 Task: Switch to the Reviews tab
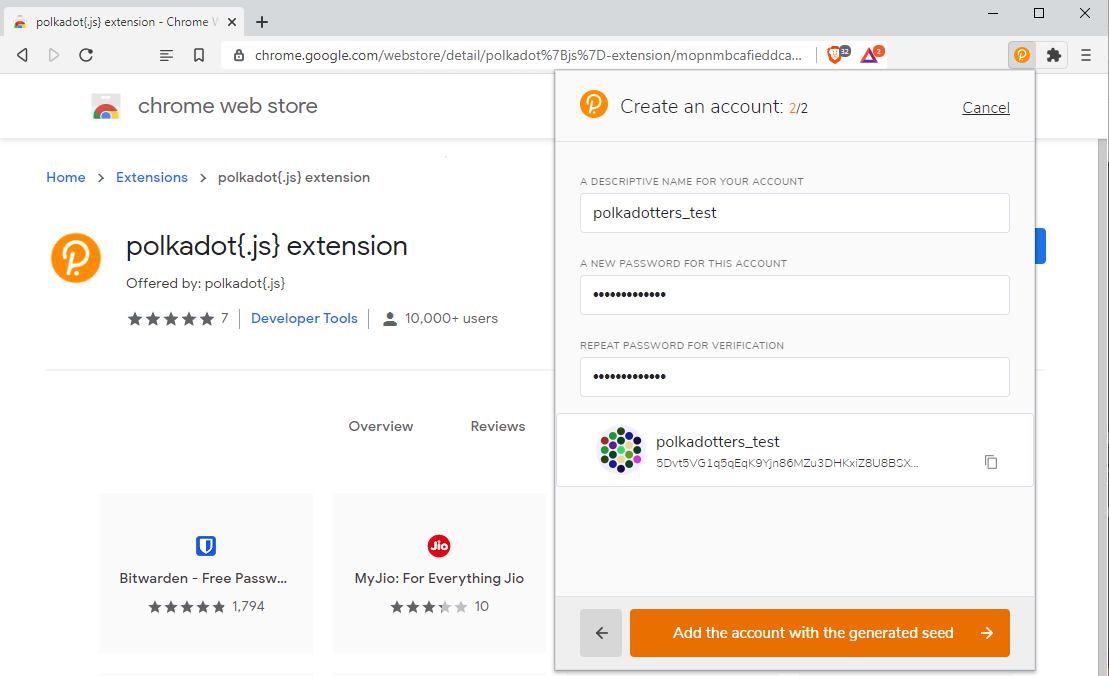coord(498,426)
